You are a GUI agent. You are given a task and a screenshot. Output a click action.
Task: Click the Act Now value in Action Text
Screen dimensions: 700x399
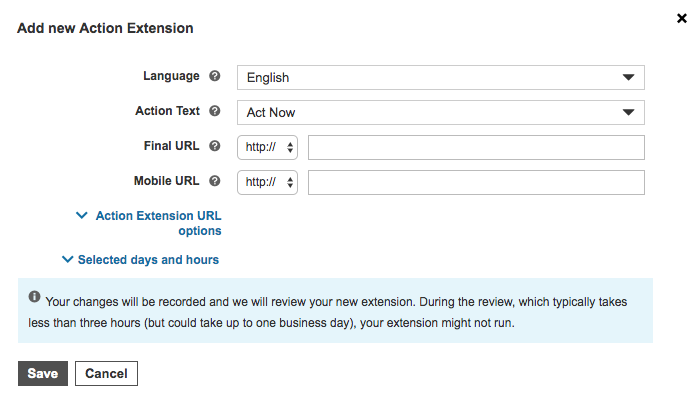click(x=271, y=112)
